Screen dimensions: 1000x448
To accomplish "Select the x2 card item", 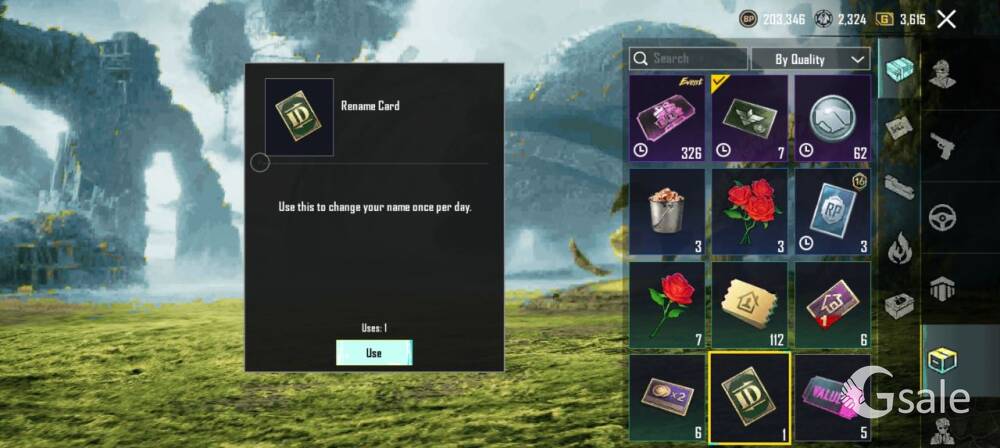I will pyautogui.click(x=667, y=398).
